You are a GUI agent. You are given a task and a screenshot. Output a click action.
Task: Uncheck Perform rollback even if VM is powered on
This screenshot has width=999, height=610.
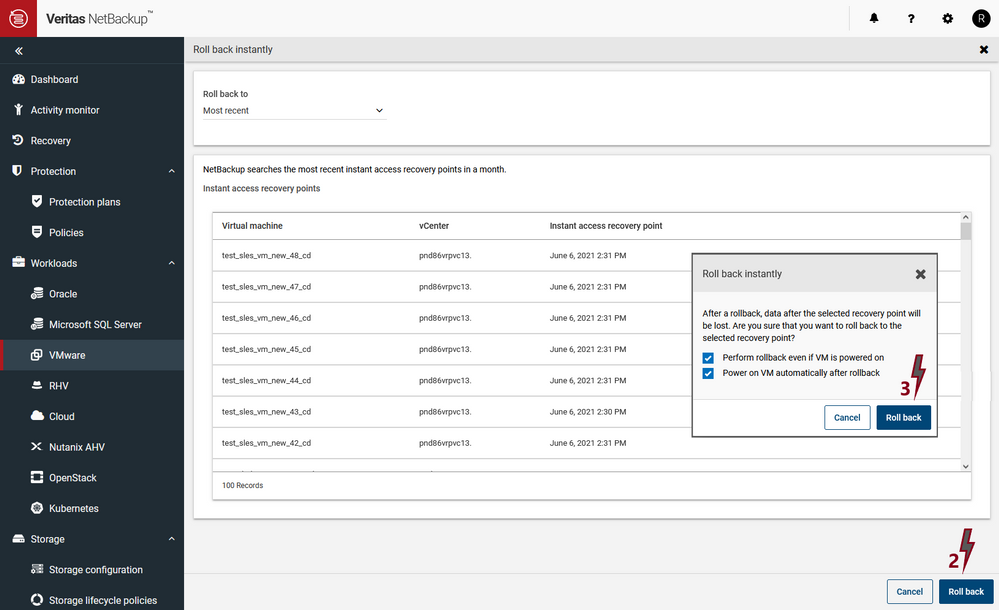[708, 357]
